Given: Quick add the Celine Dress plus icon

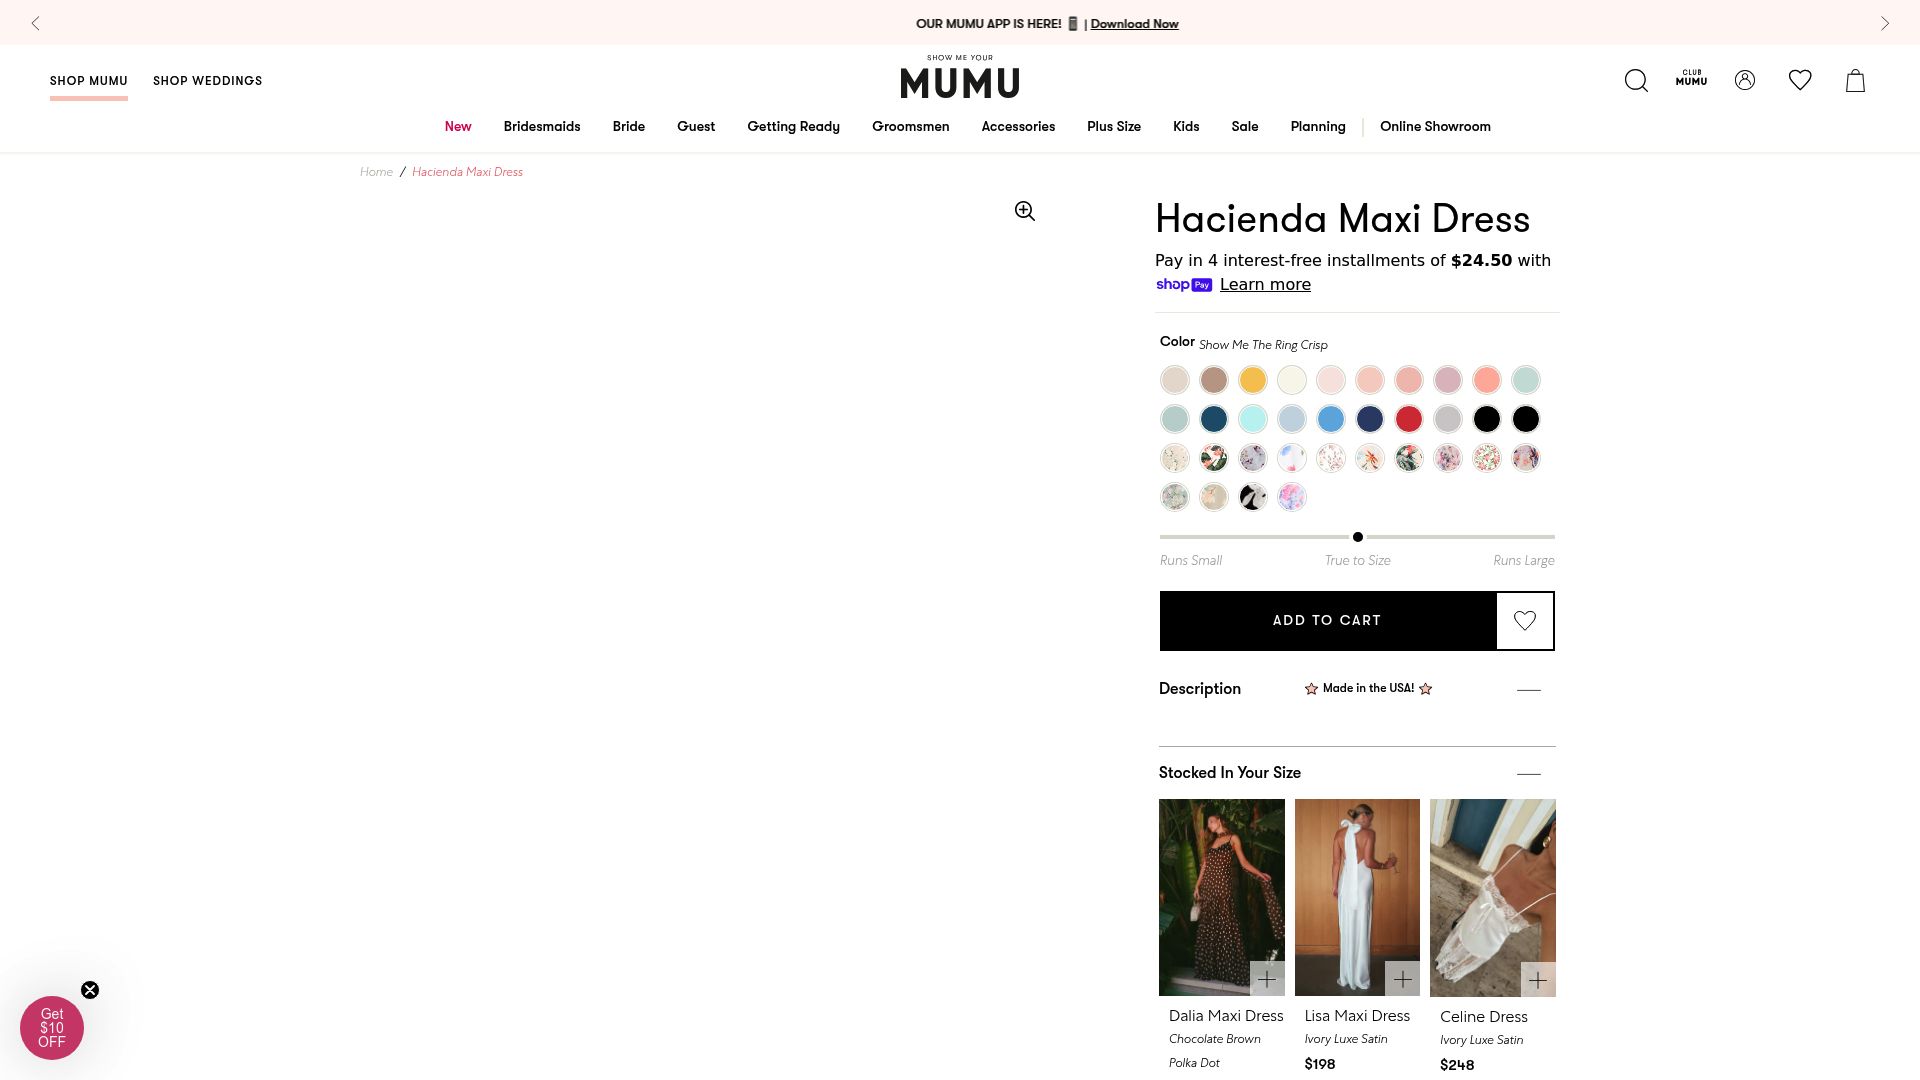Looking at the screenshot, I should click(x=1538, y=980).
